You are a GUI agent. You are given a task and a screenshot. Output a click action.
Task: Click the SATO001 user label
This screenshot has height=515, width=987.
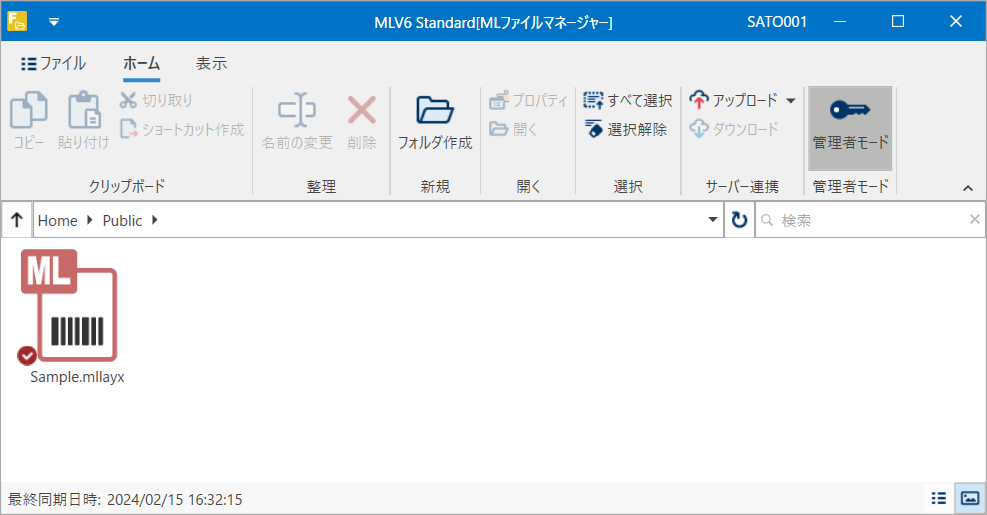click(x=777, y=22)
